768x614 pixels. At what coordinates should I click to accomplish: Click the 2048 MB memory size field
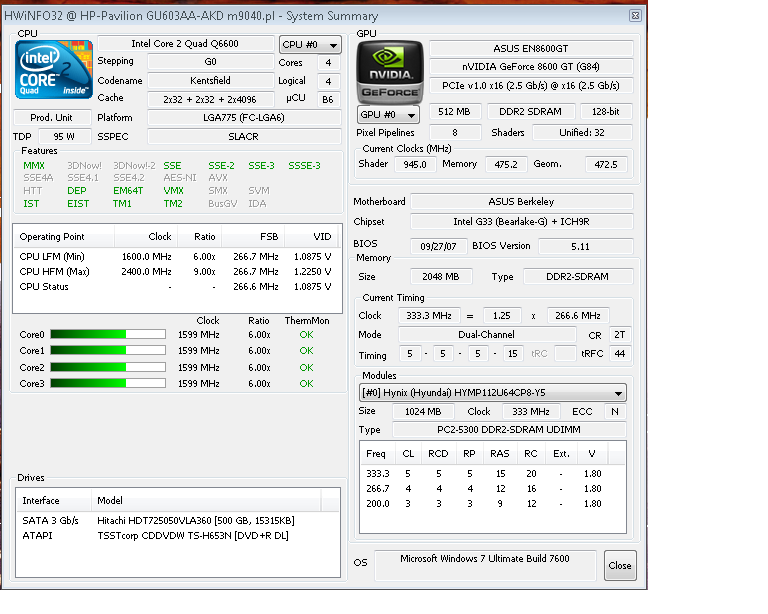pyautogui.click(x=441, y=277)
